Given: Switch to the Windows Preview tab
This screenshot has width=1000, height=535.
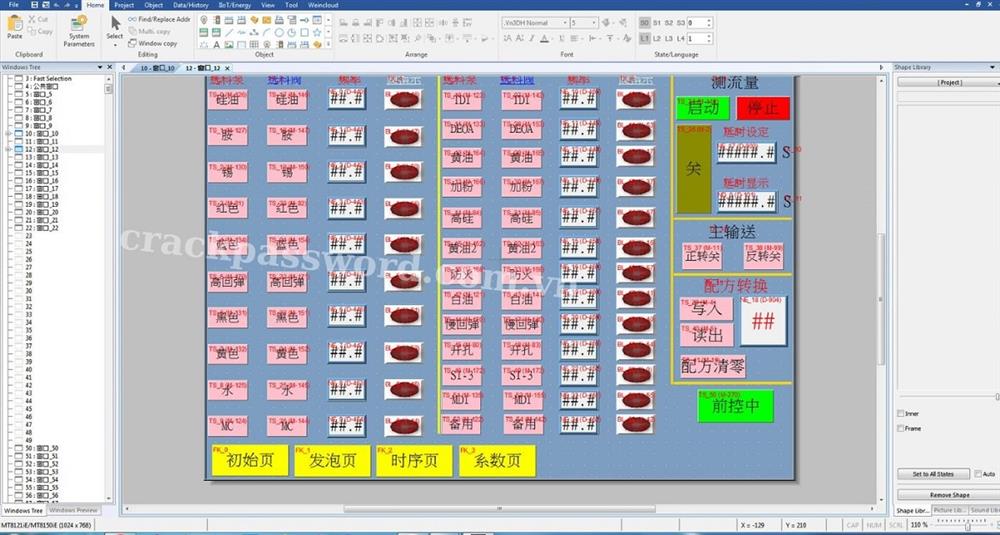Looking at the screenshot, I should click(74, 510).
